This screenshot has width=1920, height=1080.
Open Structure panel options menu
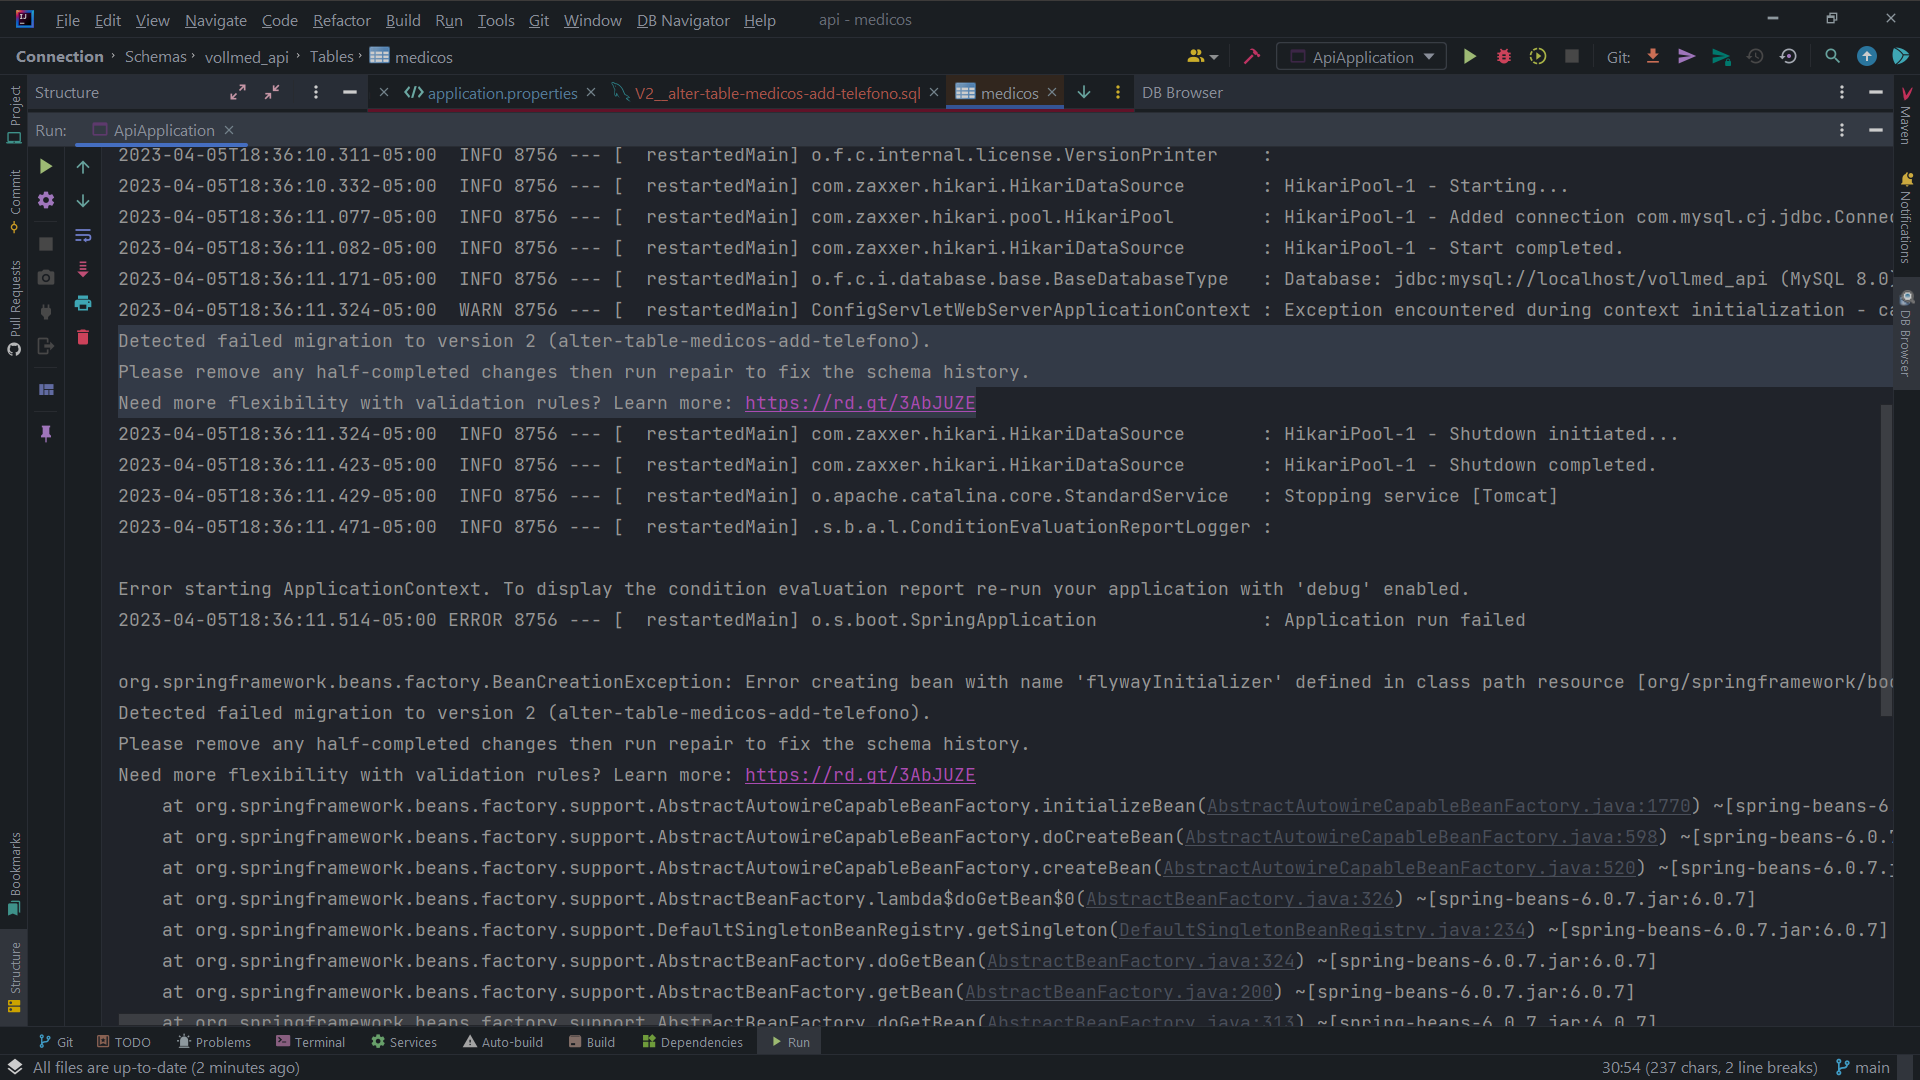(x=316, y=92)
